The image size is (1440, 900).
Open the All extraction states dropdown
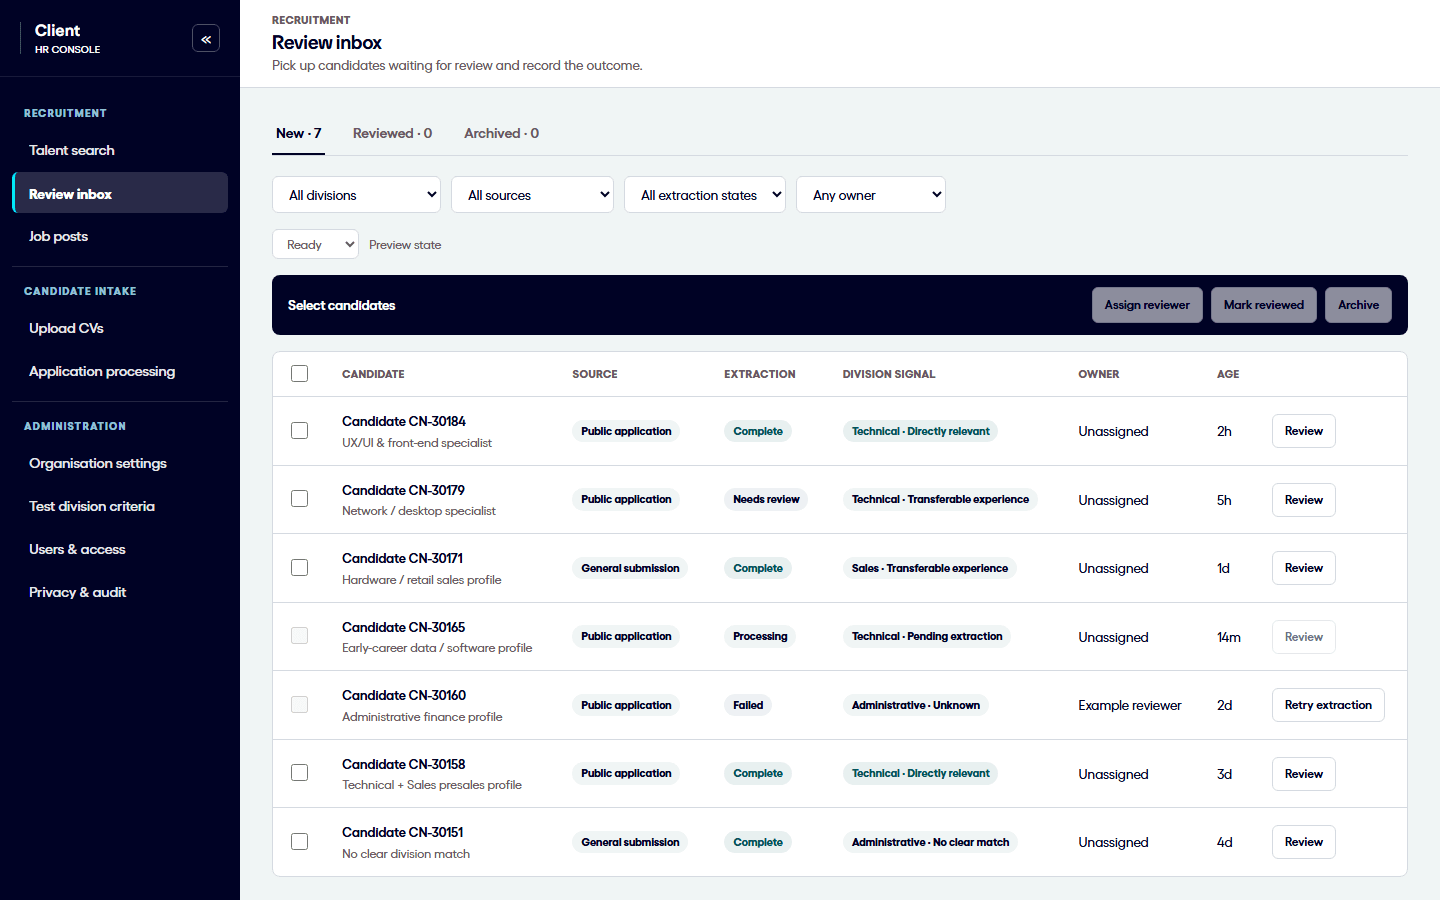pos(705,195)
